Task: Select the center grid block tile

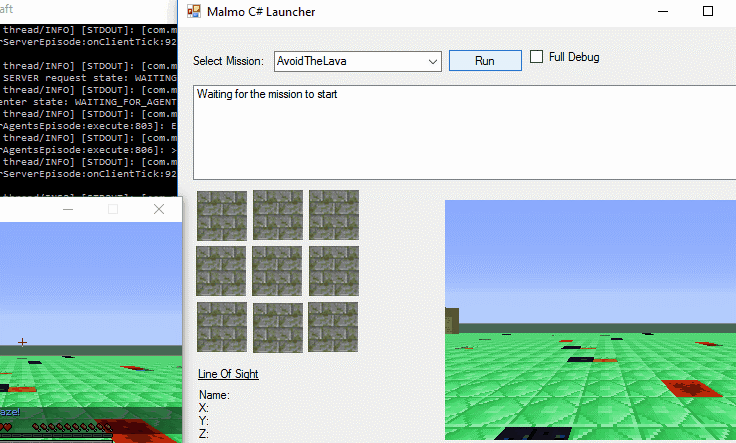Action: click(277, 271)
